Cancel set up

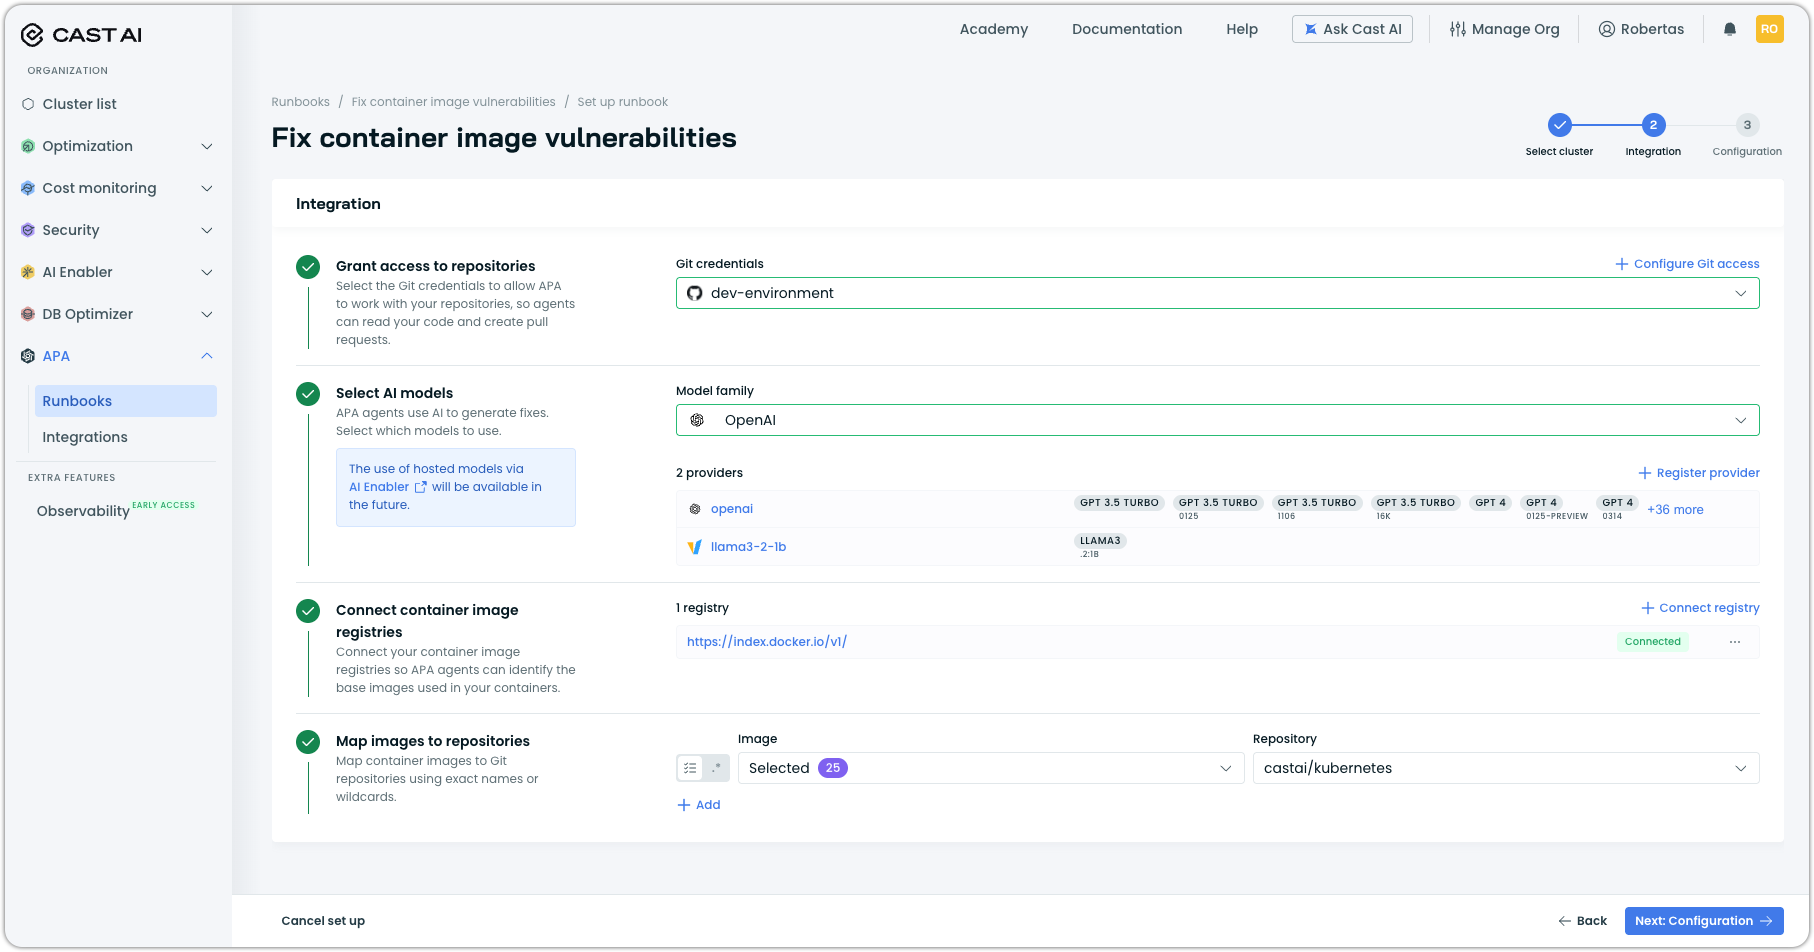point(323,921)
